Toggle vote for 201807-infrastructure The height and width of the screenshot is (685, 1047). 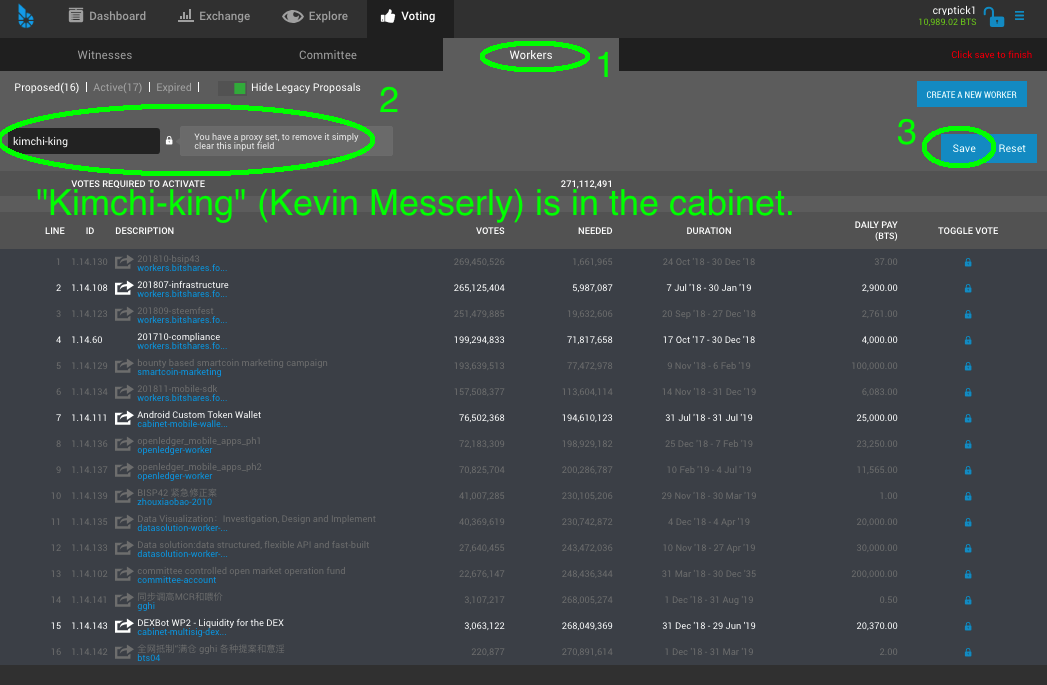pos(968,288)
